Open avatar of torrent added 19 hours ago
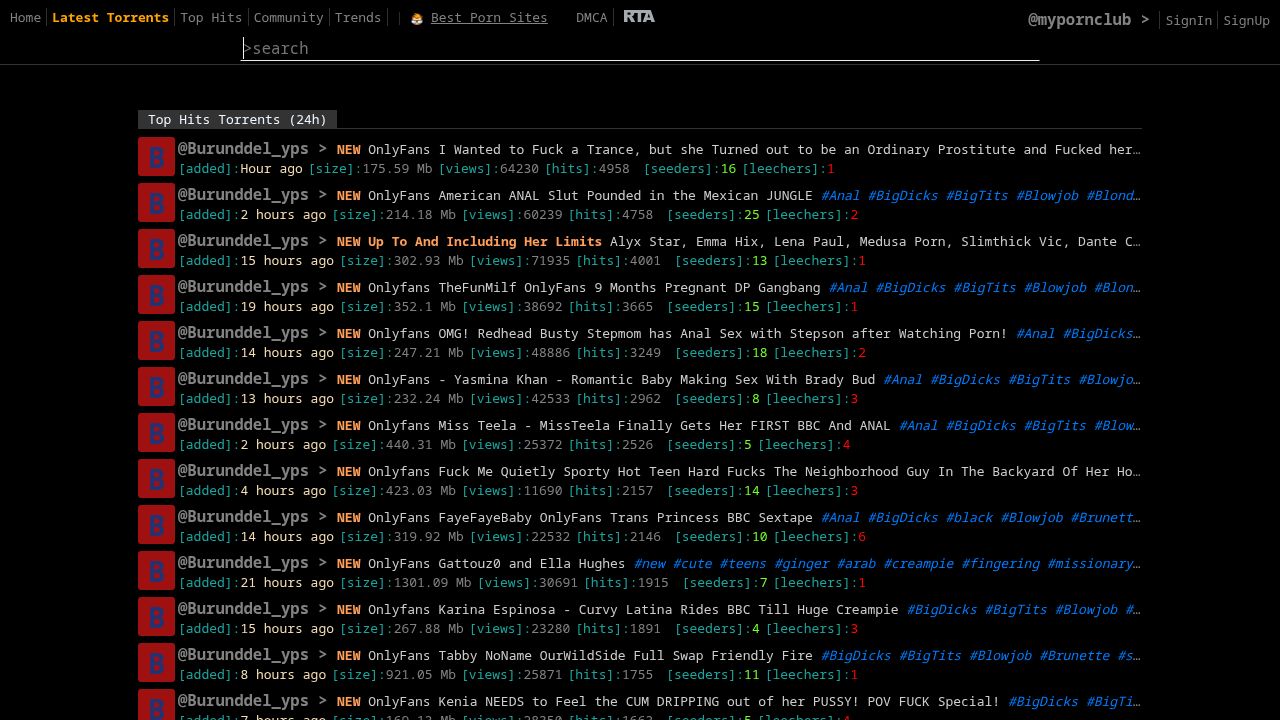1280x720 pixels. coord(156,295)
